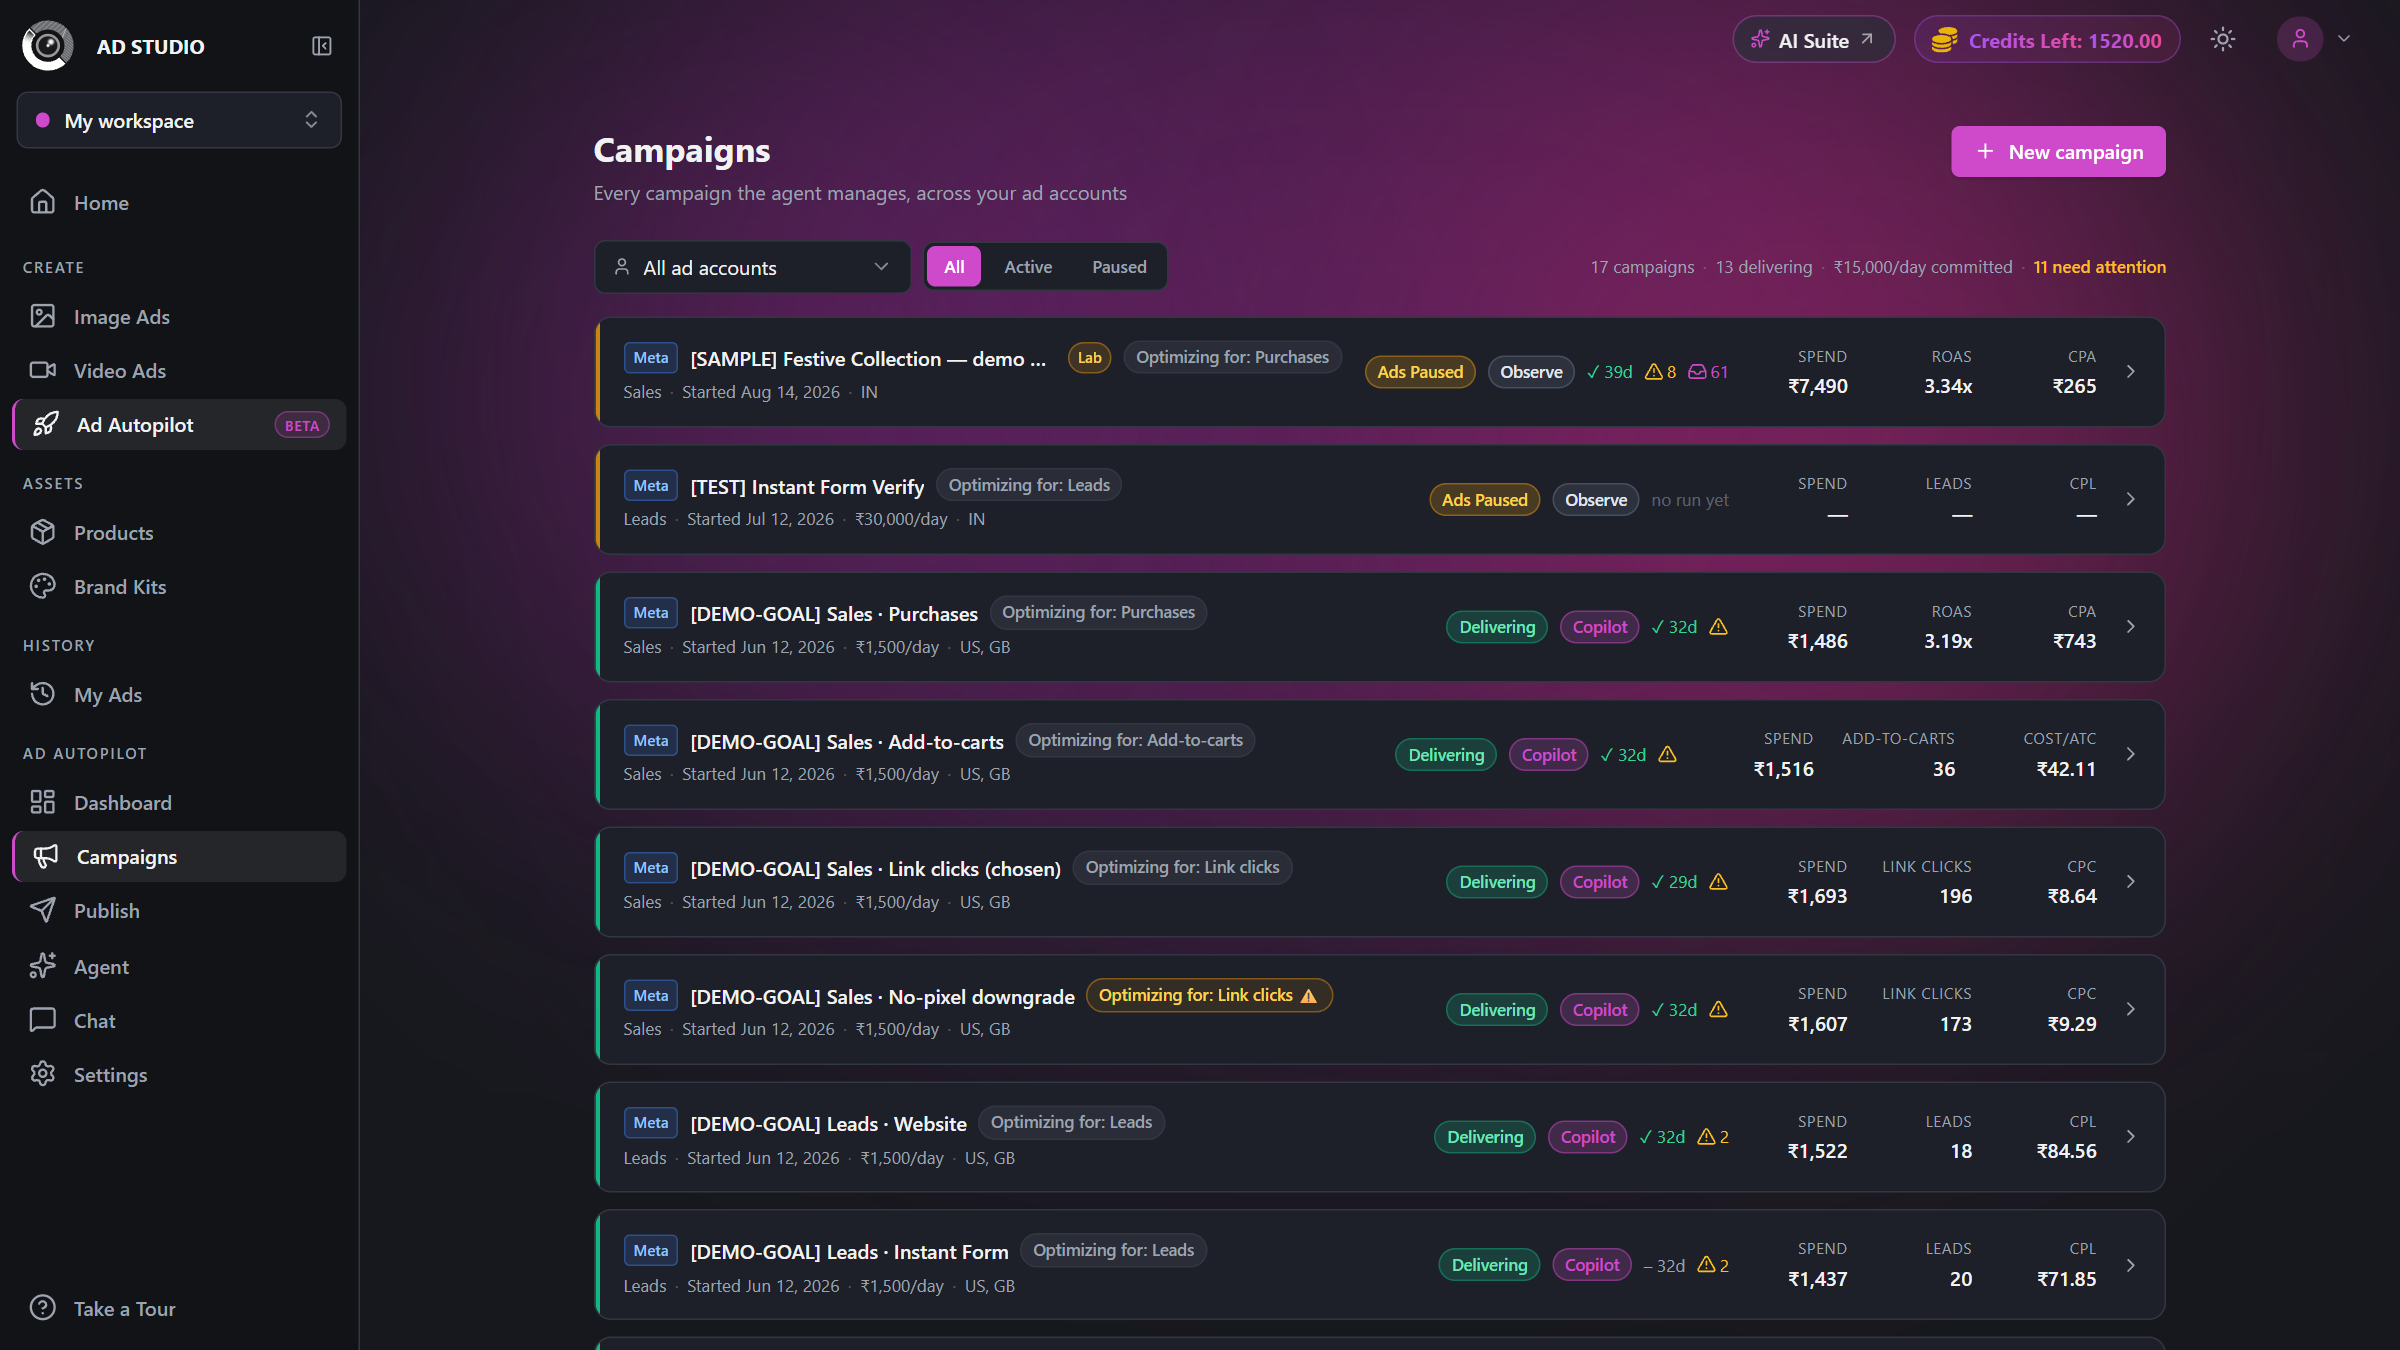Image resolution: width=2400 pixels, height=1350 pixels.
Task: Expand the Instant Form Verify row chevron
Action: tap(2131, 499)
